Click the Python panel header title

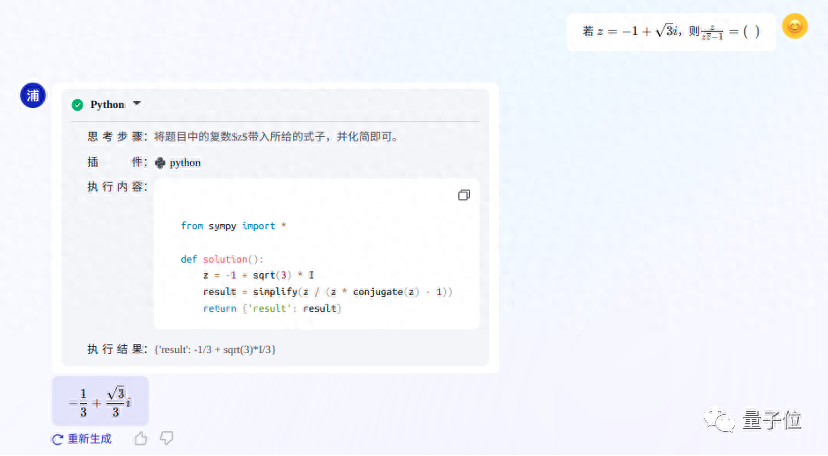[x=107, y=104]
